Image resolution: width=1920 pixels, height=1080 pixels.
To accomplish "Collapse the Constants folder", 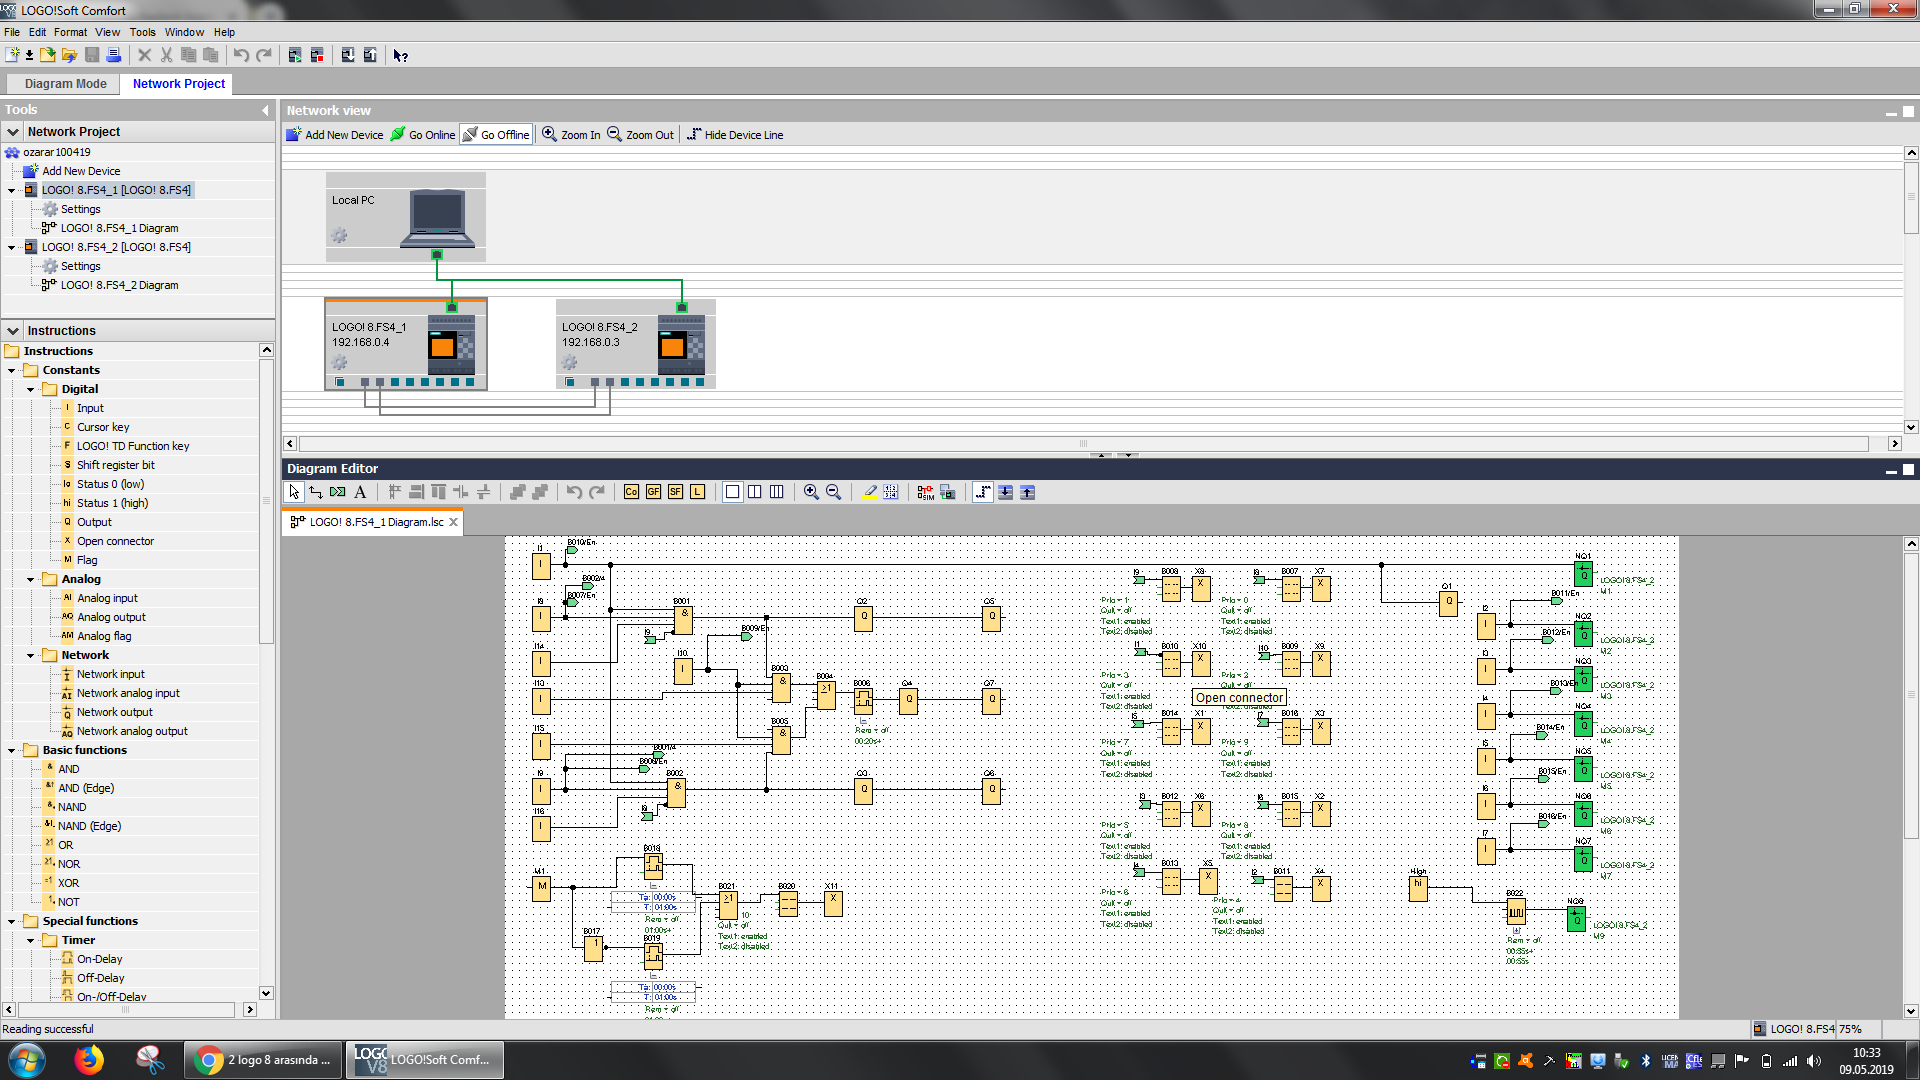I will click(12, 370).
